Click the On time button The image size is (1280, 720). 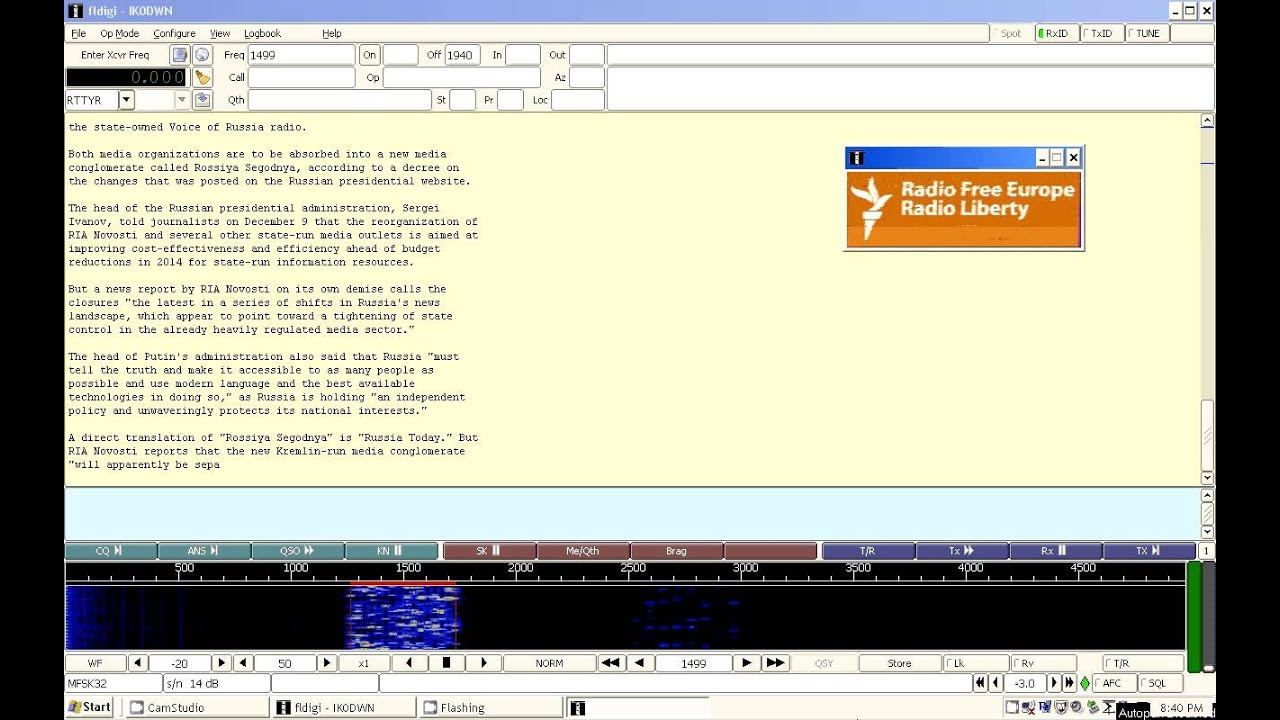point(370,55)
